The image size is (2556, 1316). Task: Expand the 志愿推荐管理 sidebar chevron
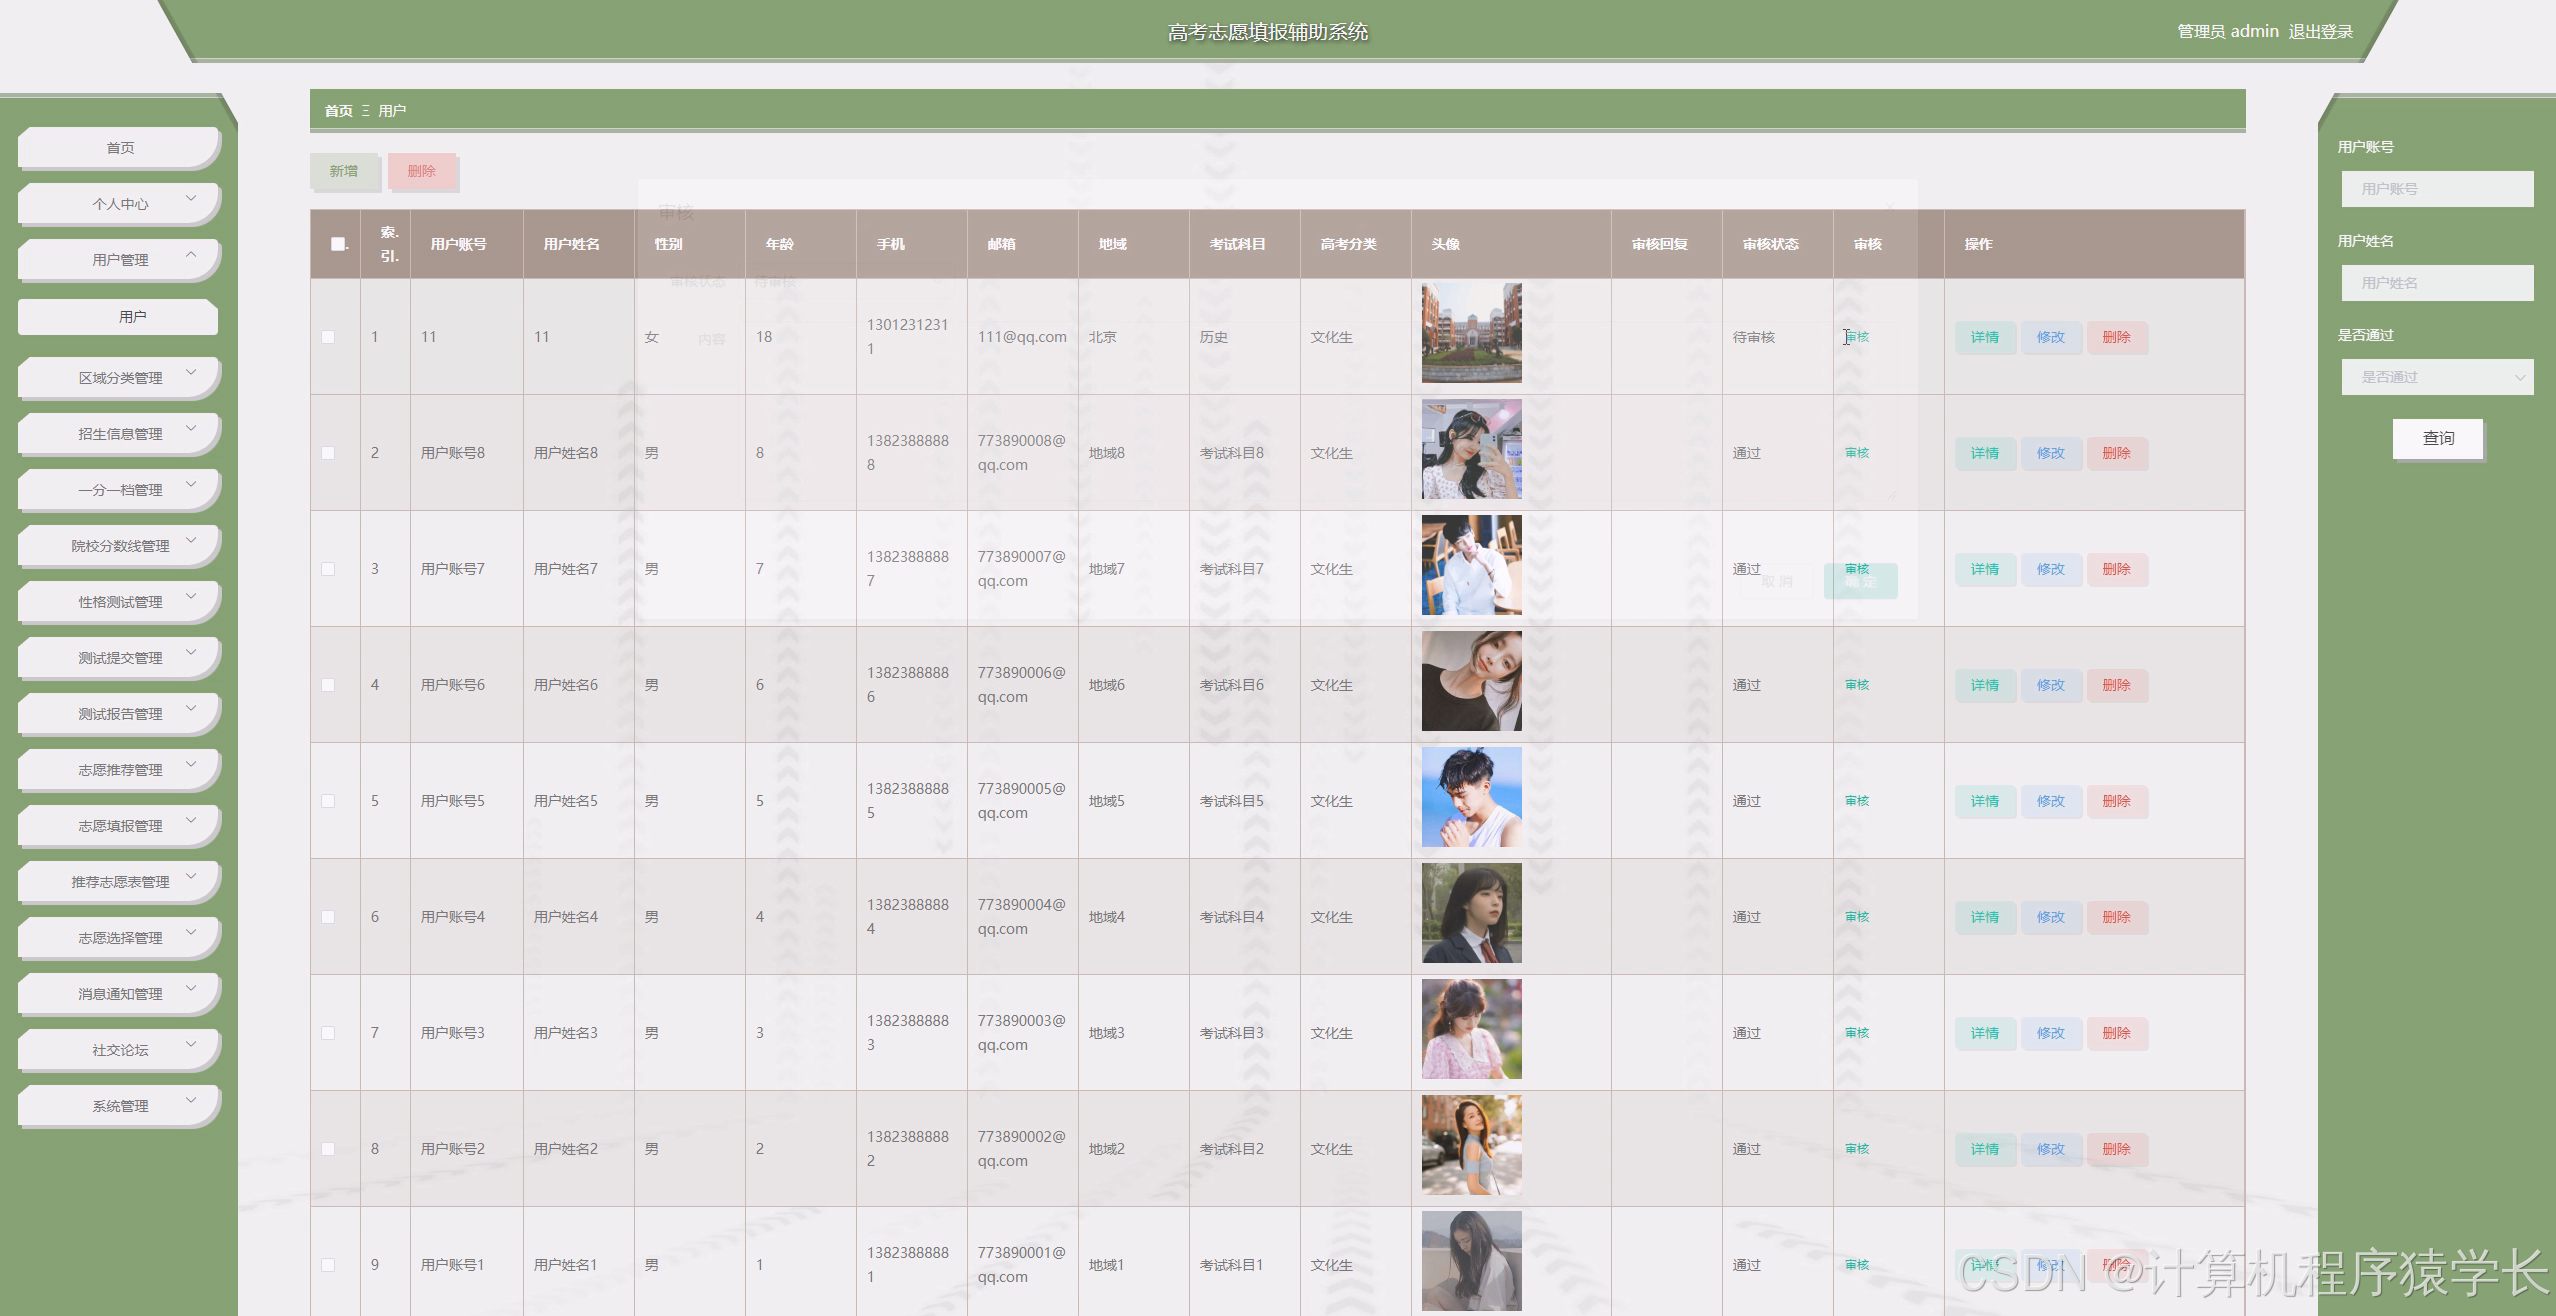click(191, 766)
